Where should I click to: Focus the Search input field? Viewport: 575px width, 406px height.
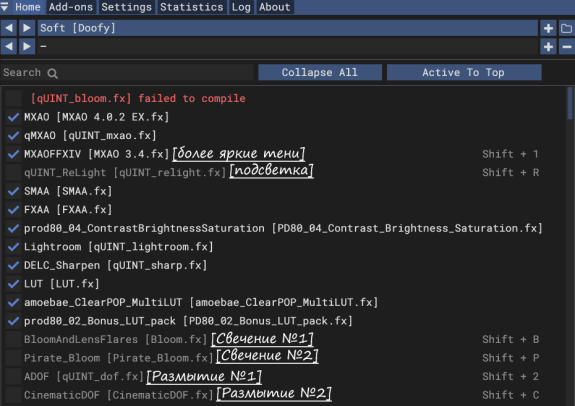pyautogui.click(x=127, y=72)
